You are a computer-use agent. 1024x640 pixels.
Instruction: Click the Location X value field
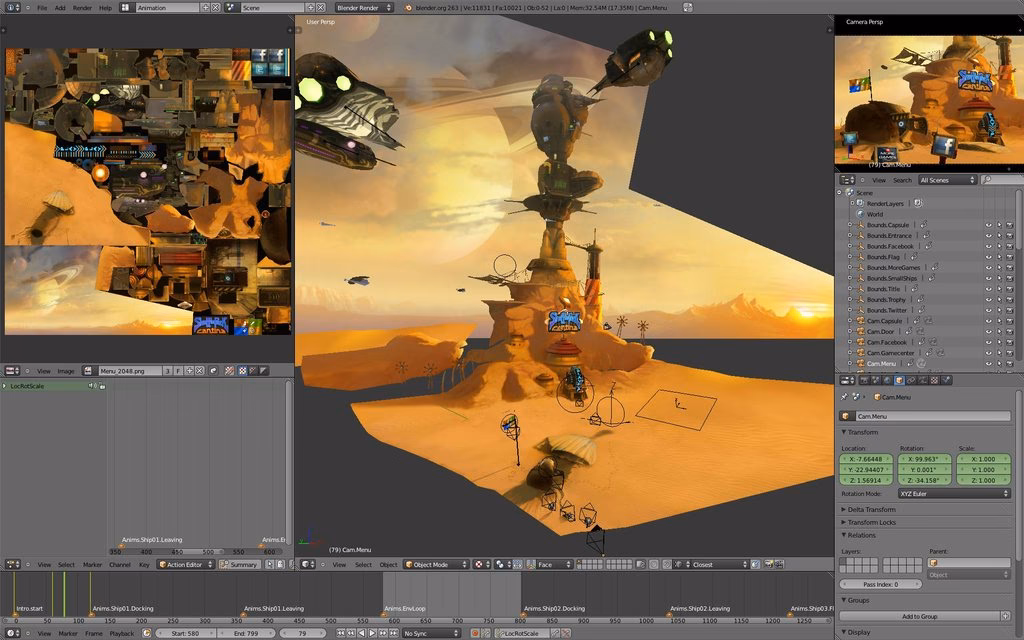[866, 459]
